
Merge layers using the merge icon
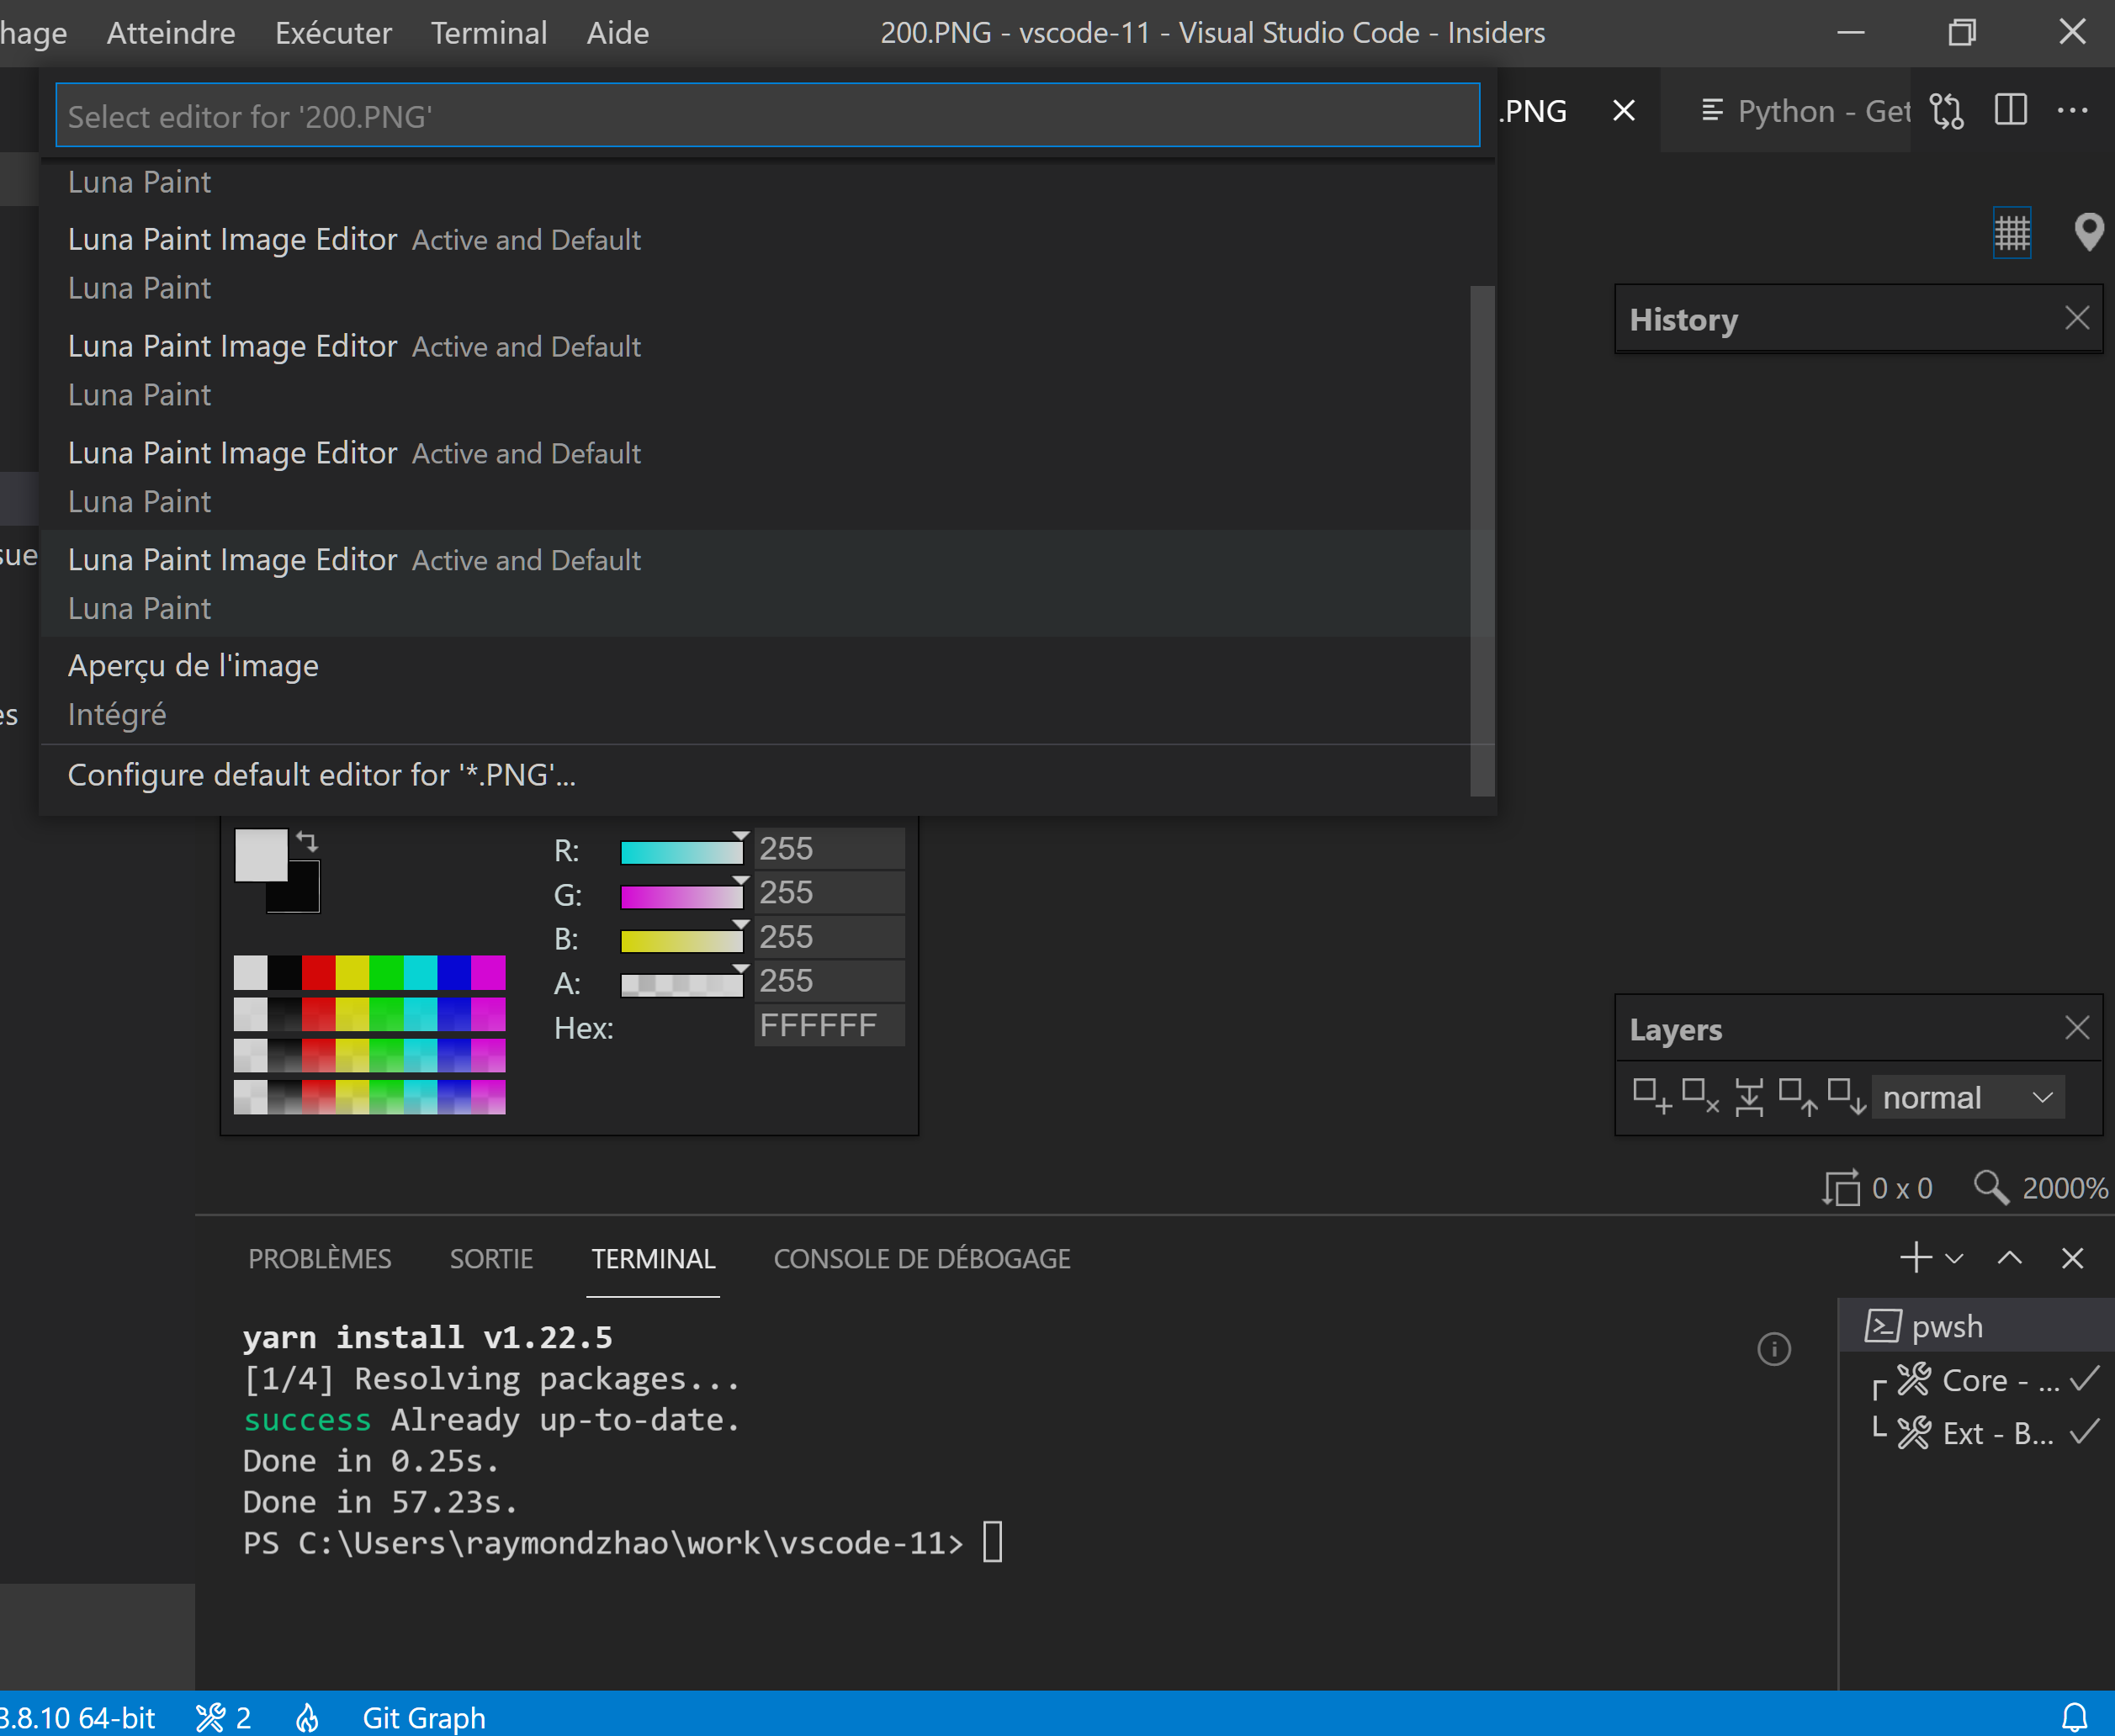coord(1748,1097)
